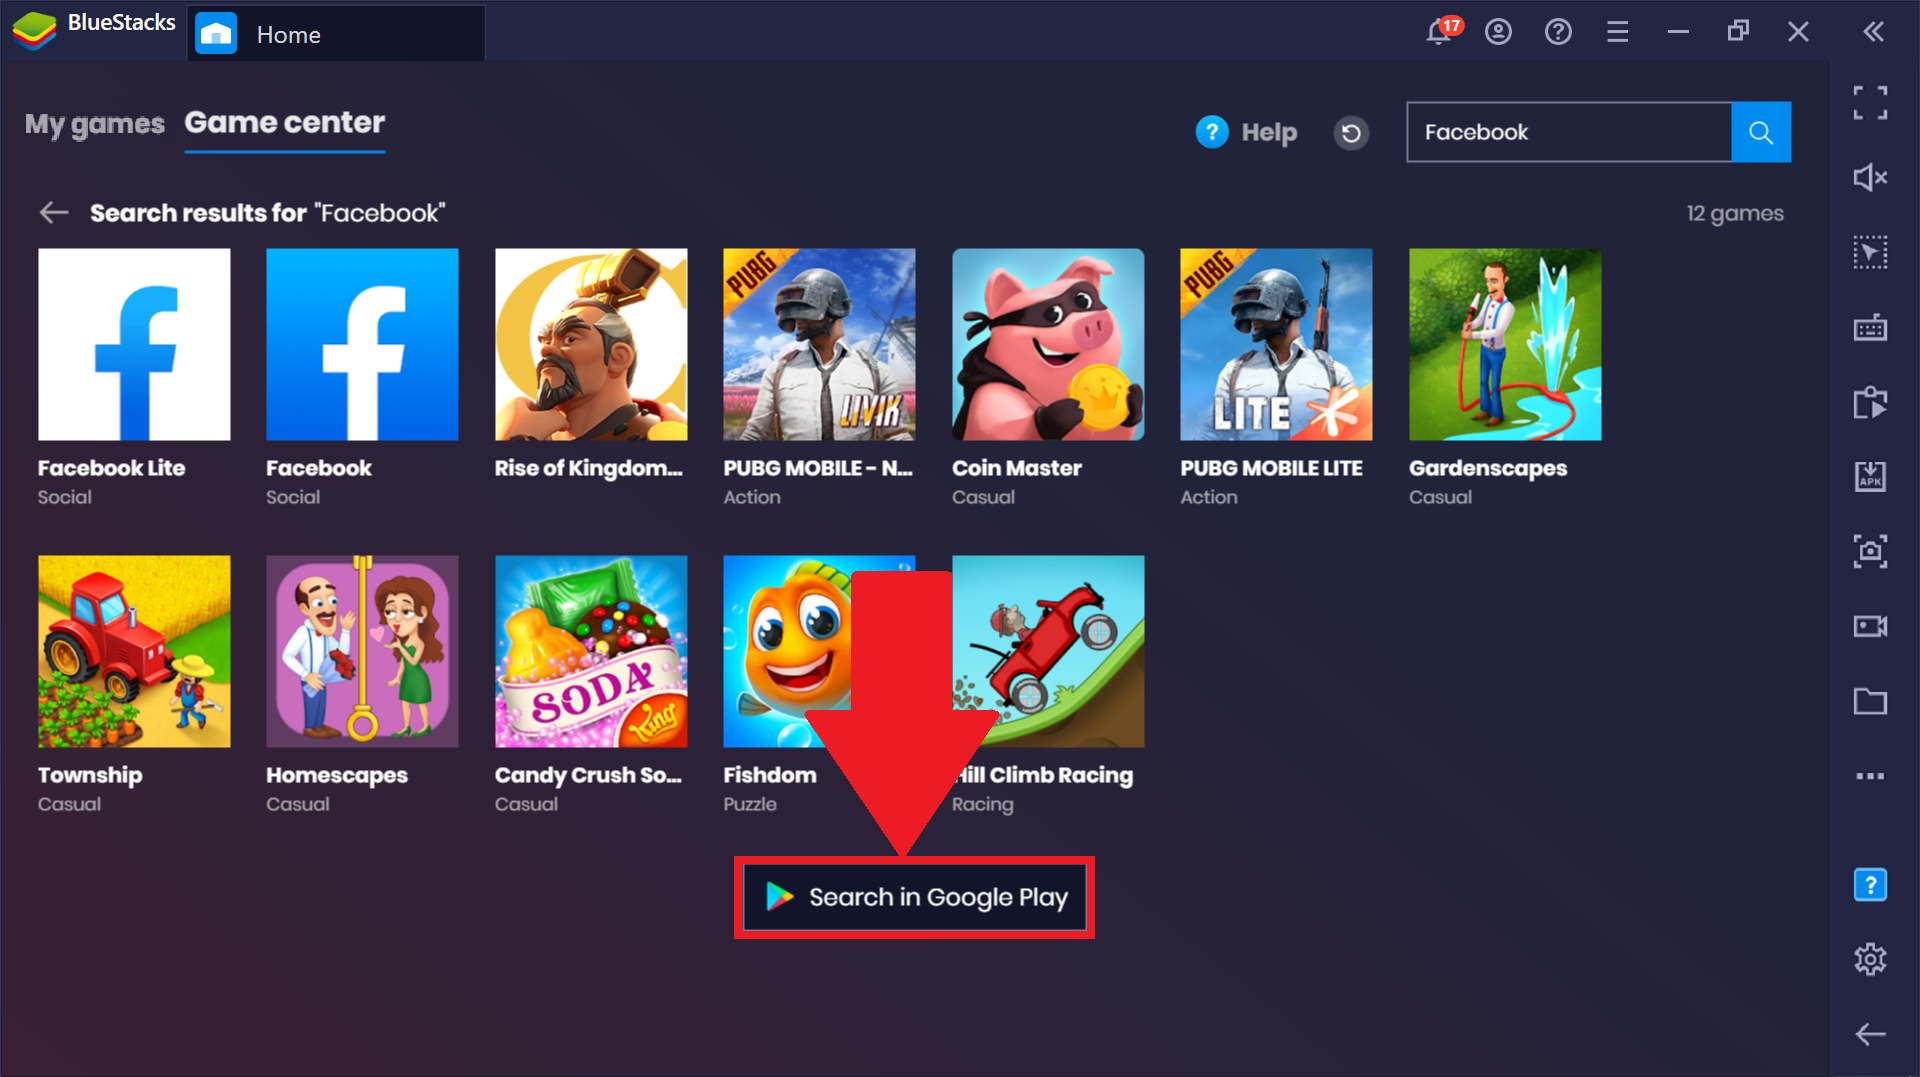1920x1077 pixels.
Task: Select the Game center tab
Action: pos(285,123)
